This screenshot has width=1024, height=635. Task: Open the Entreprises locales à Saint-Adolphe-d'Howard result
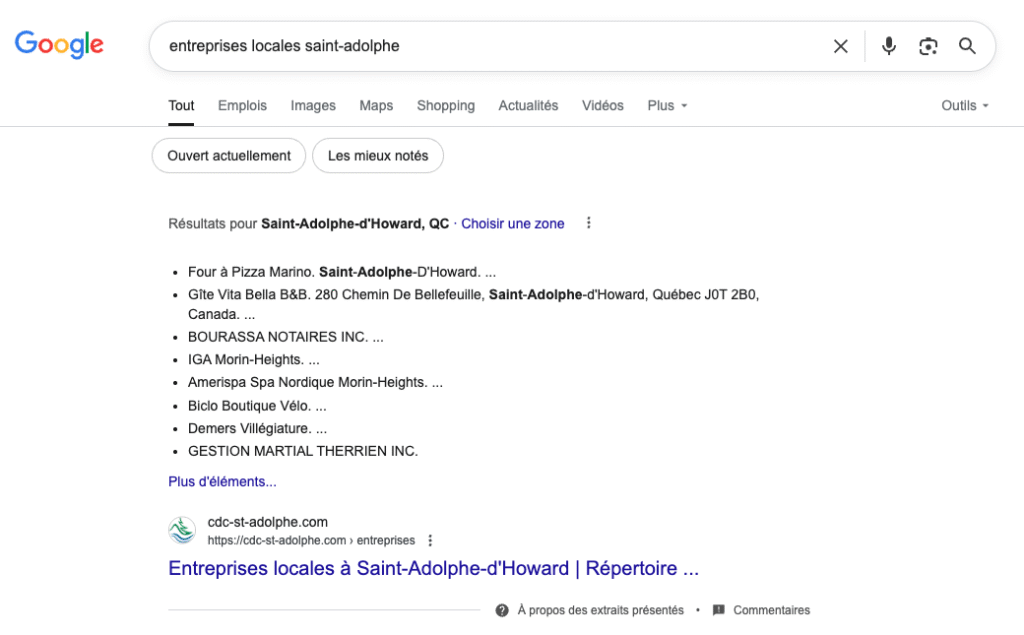[x=433, y=568]
